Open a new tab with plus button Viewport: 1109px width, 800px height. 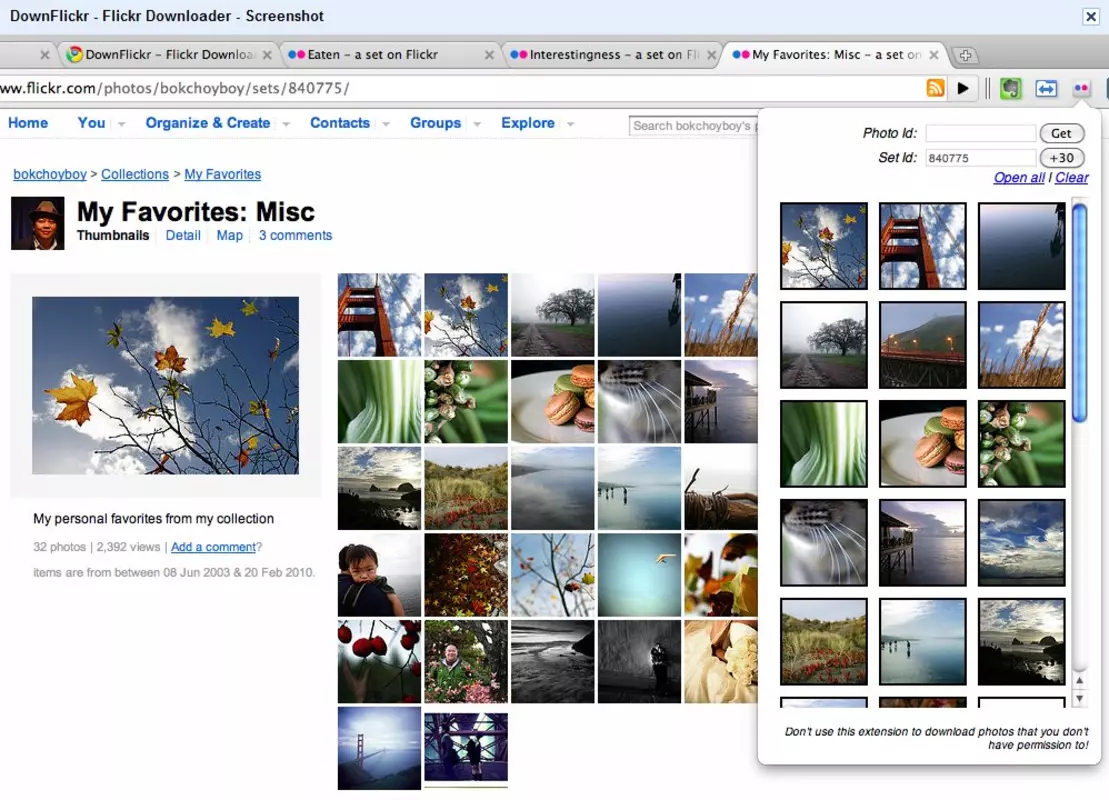coord(965,55)
